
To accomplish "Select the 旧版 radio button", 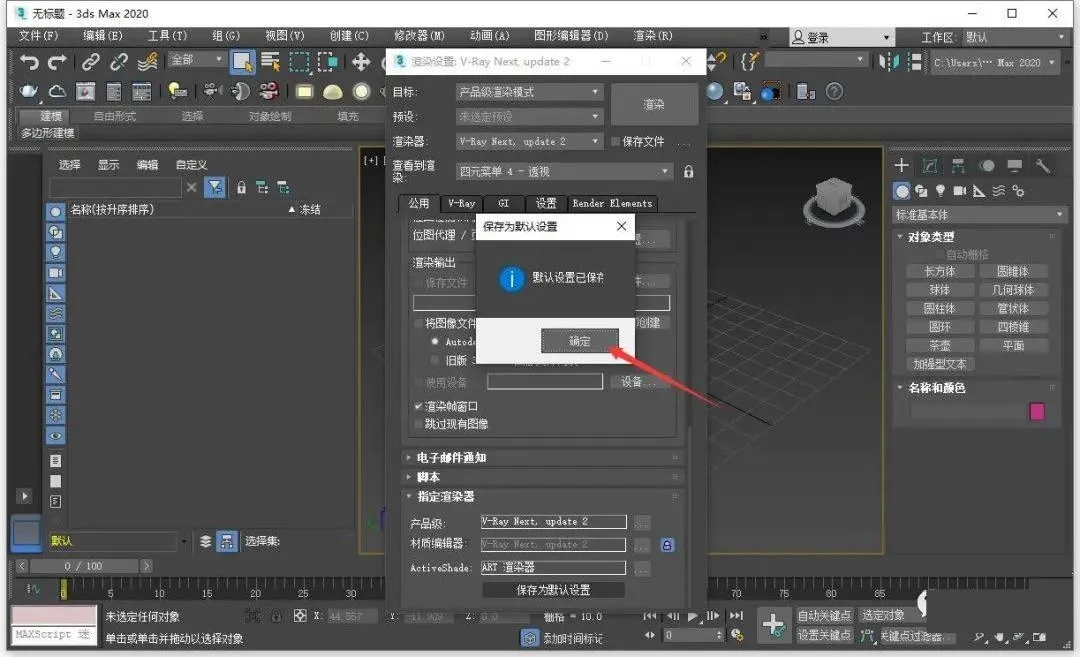I will tap(435, 360).
